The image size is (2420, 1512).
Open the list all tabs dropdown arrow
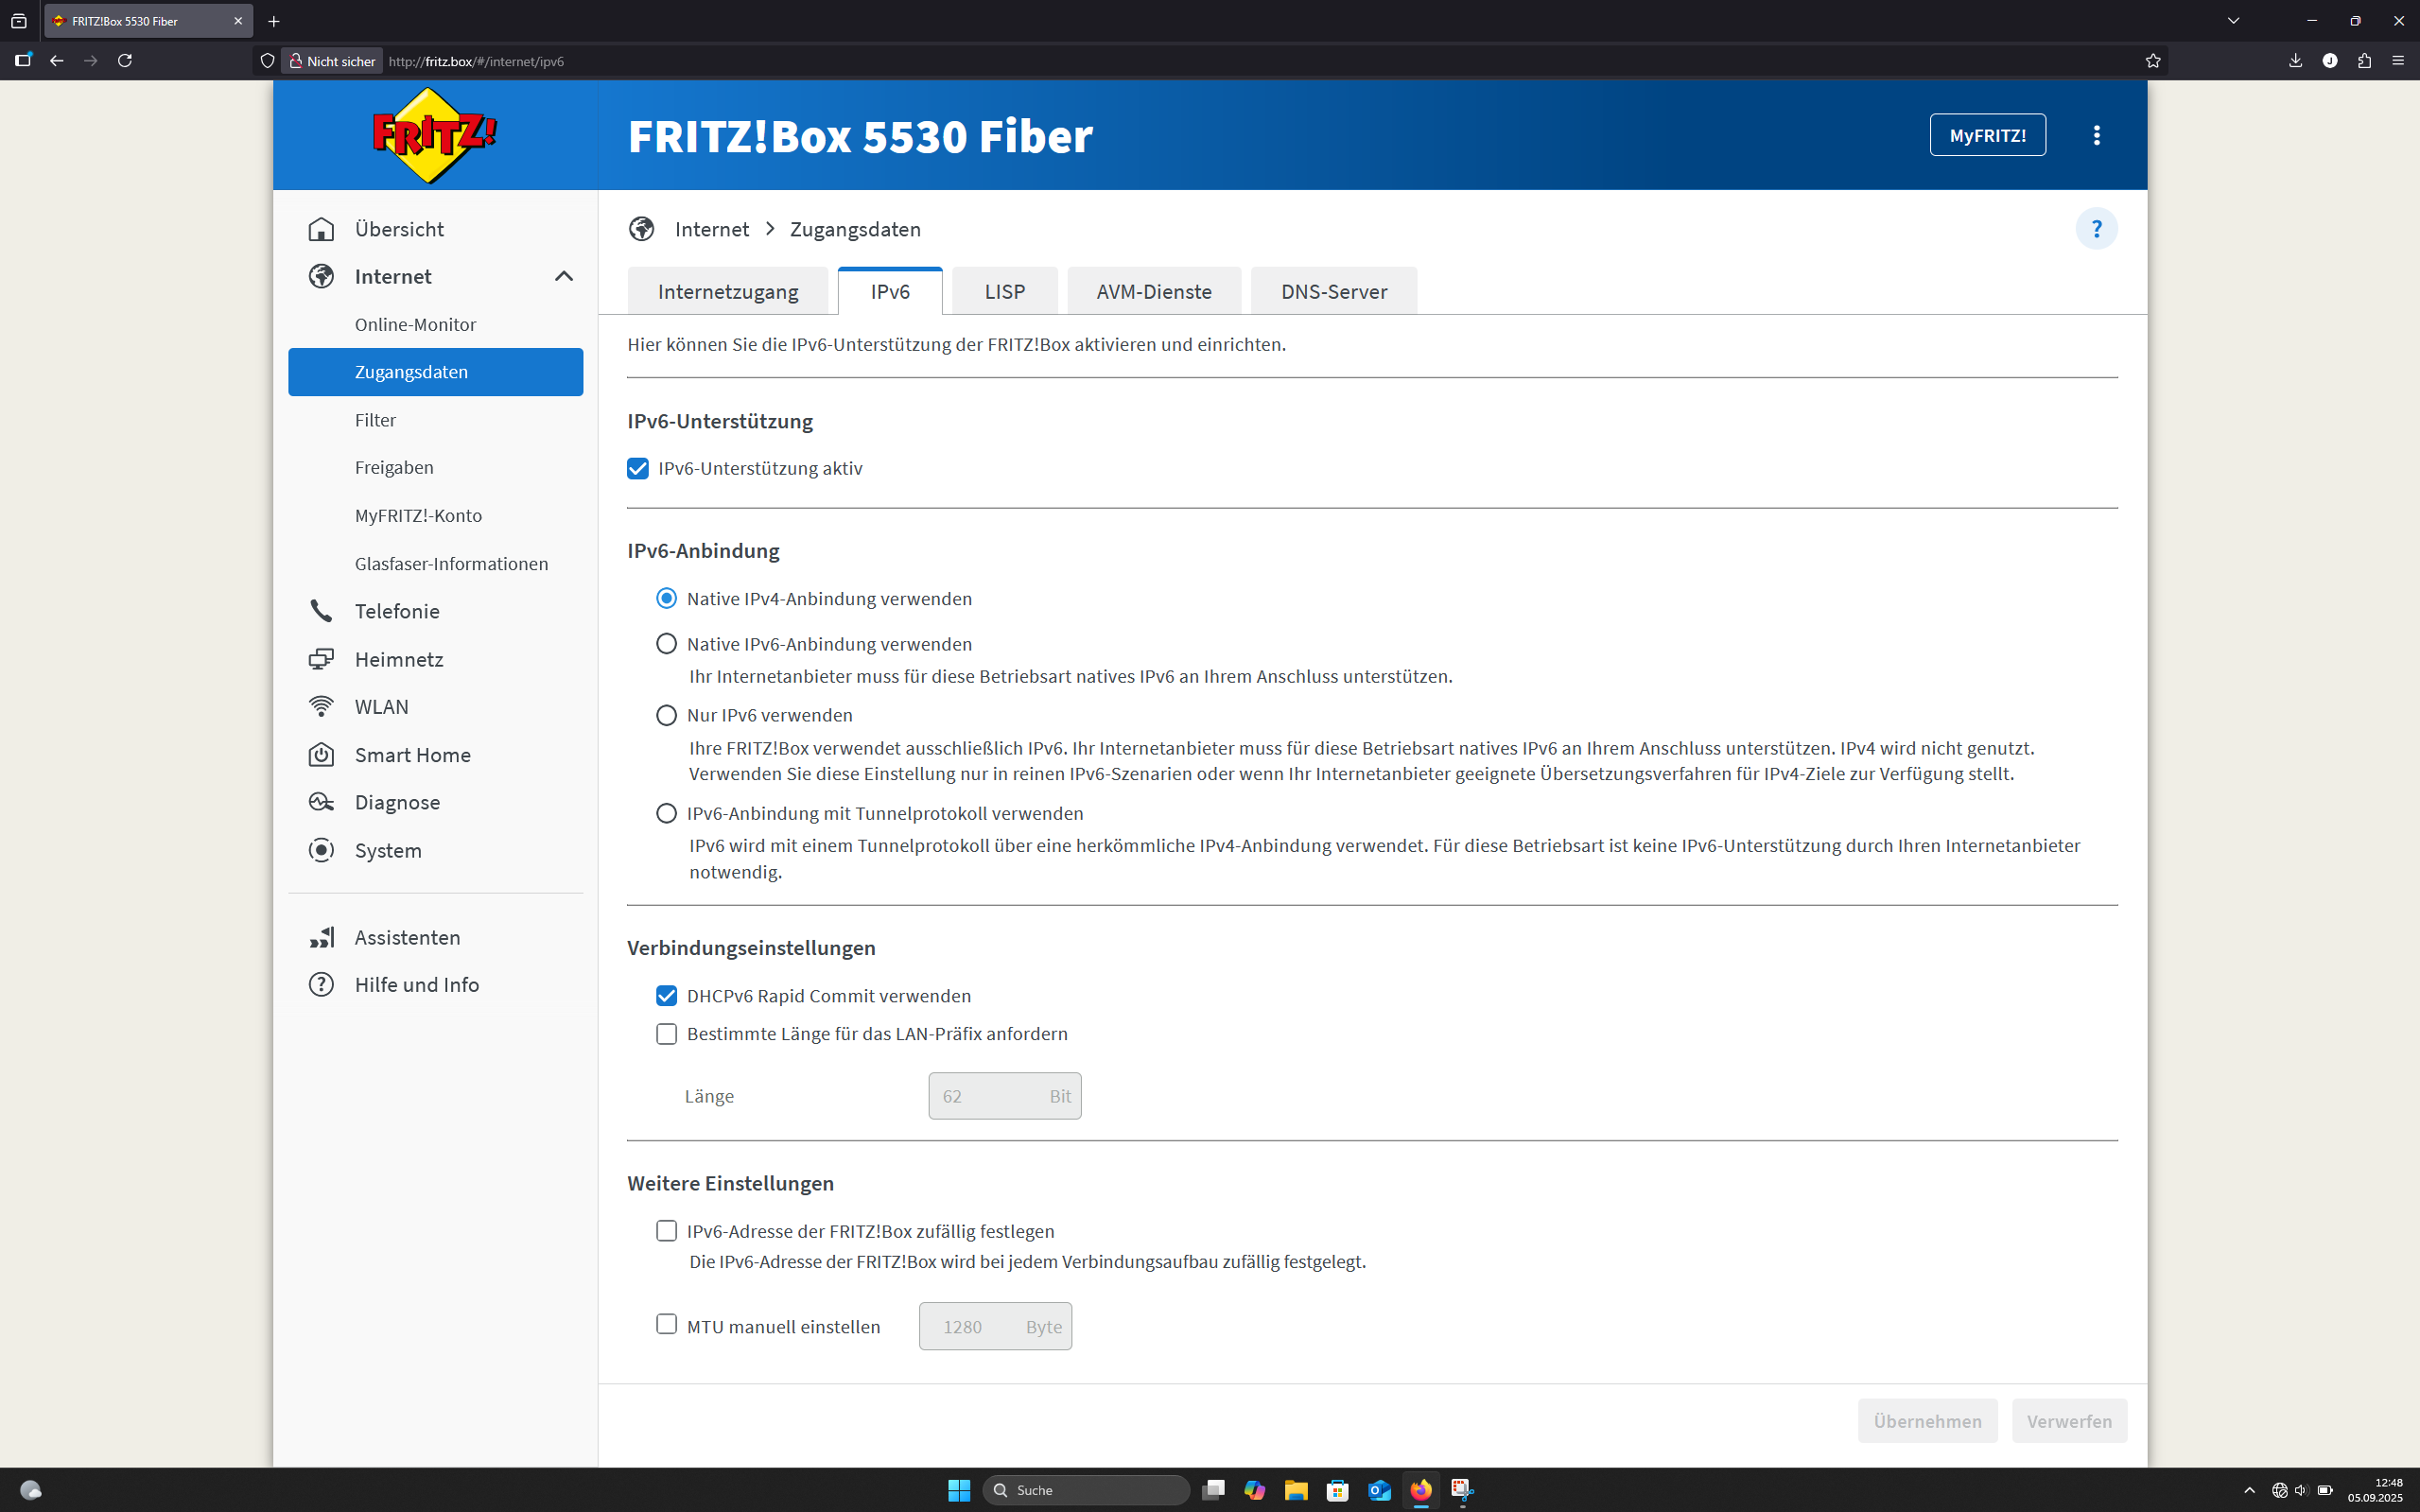click(x=2233, y=21)
